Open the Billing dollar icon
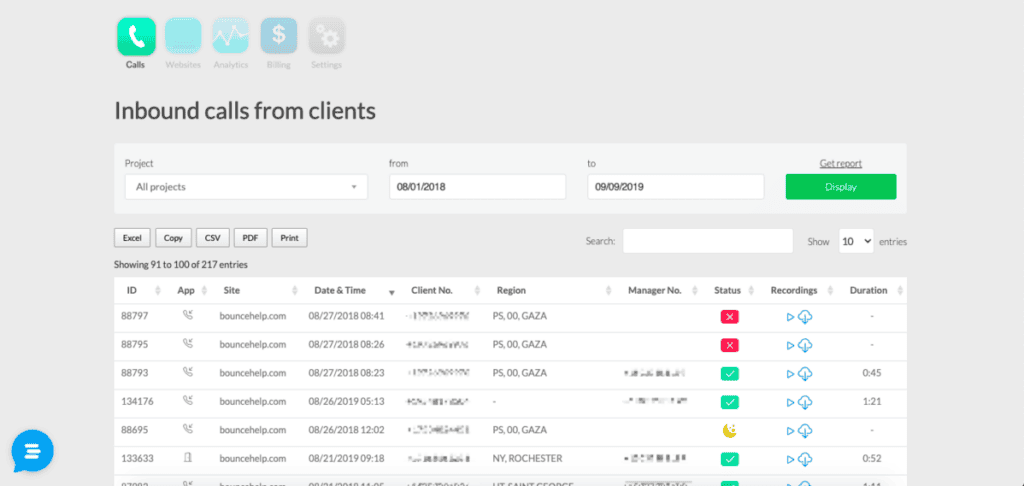The width and height of the screenshot is (1024, 486). coord(279,36)
